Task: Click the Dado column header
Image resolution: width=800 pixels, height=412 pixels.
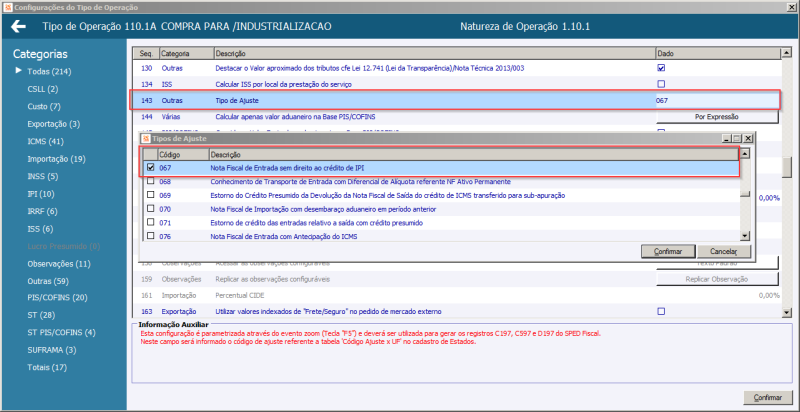Action: pos(718,53)
